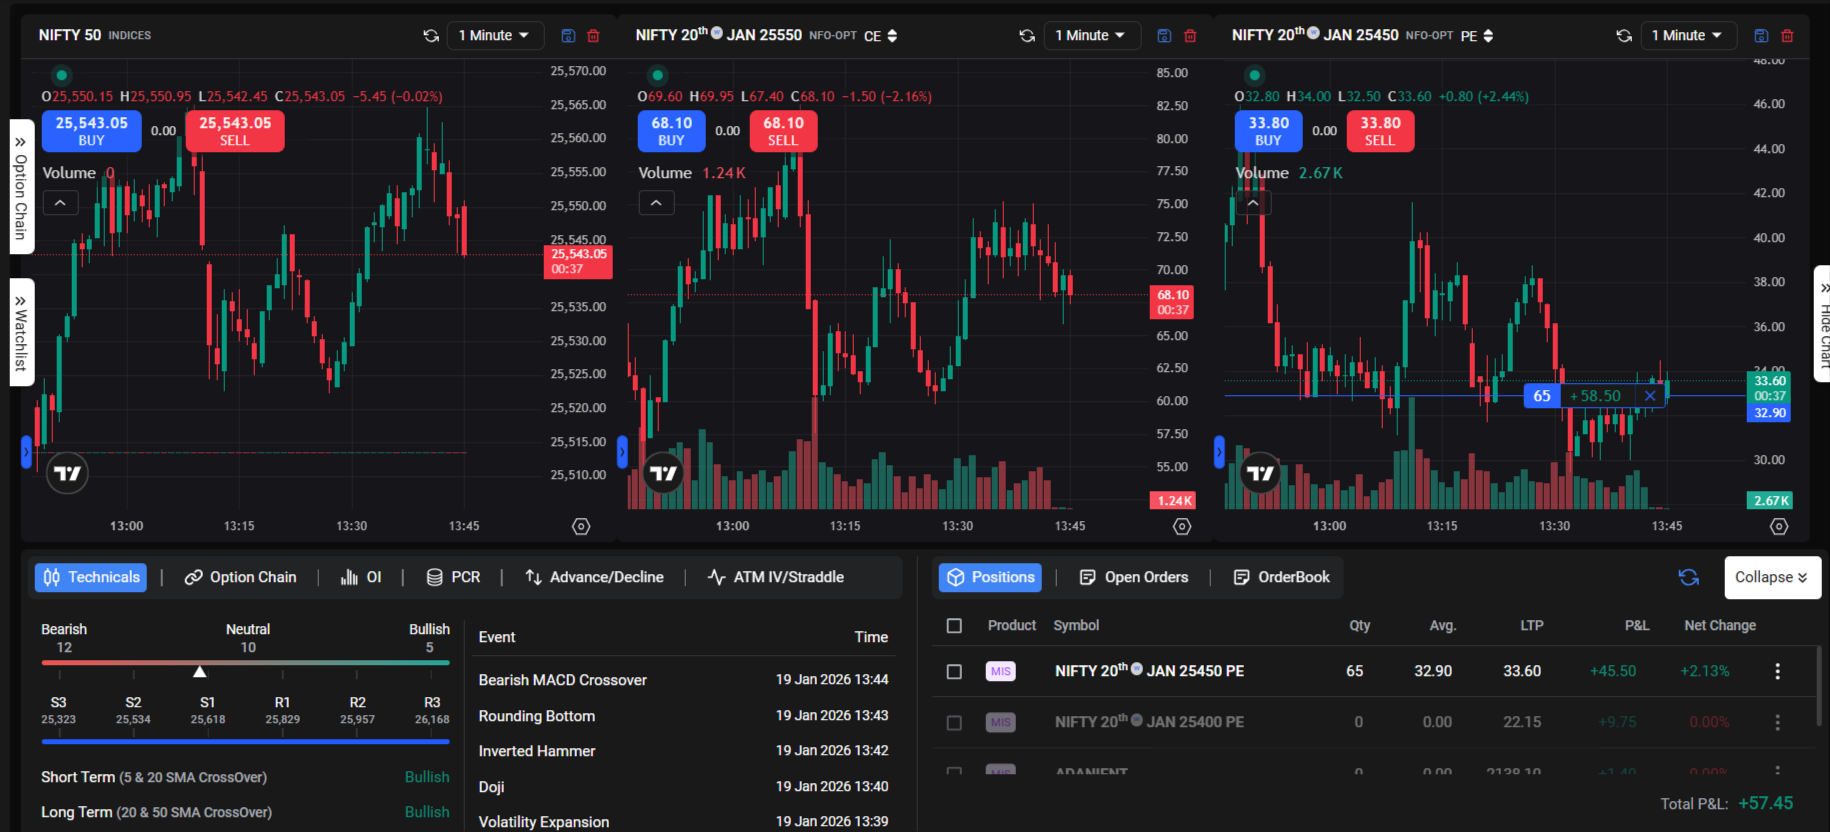The width and height of the screenshot is (1830, 832).
Task: Check the NIFTY 25400 PE position row
Action: point(954,722)
